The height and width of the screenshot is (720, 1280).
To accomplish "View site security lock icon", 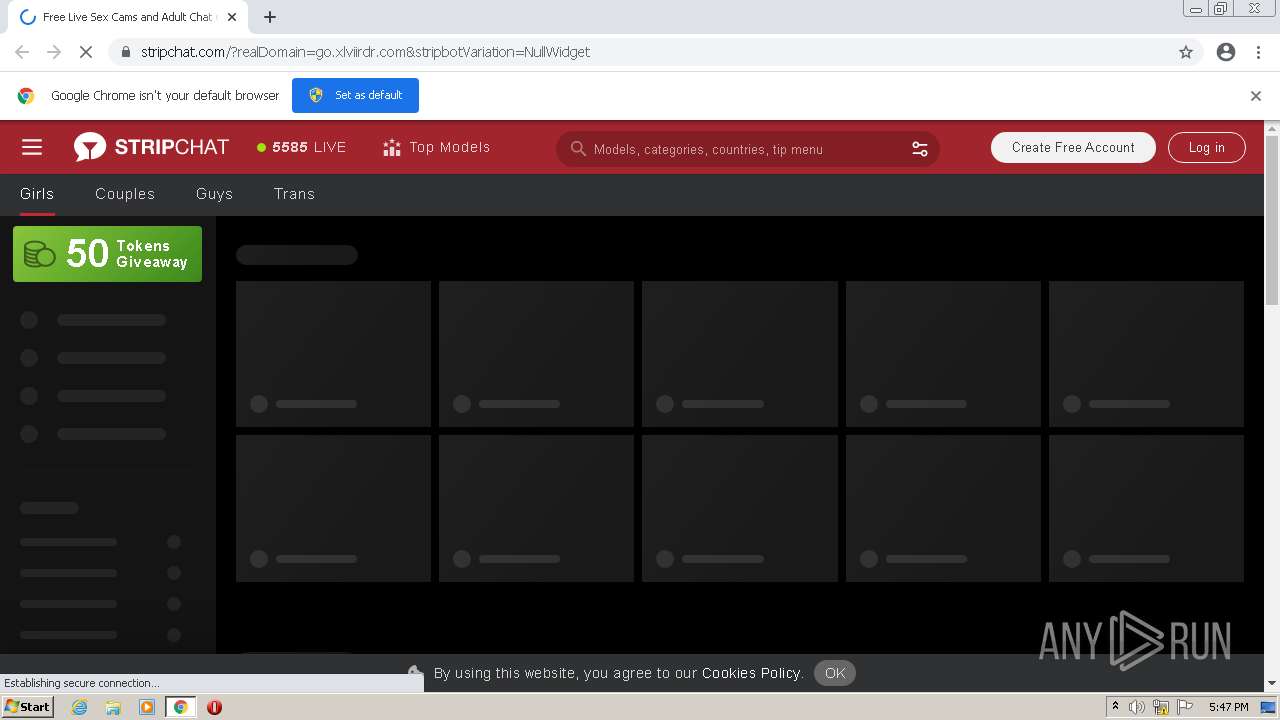I will (x=125, y=52).
